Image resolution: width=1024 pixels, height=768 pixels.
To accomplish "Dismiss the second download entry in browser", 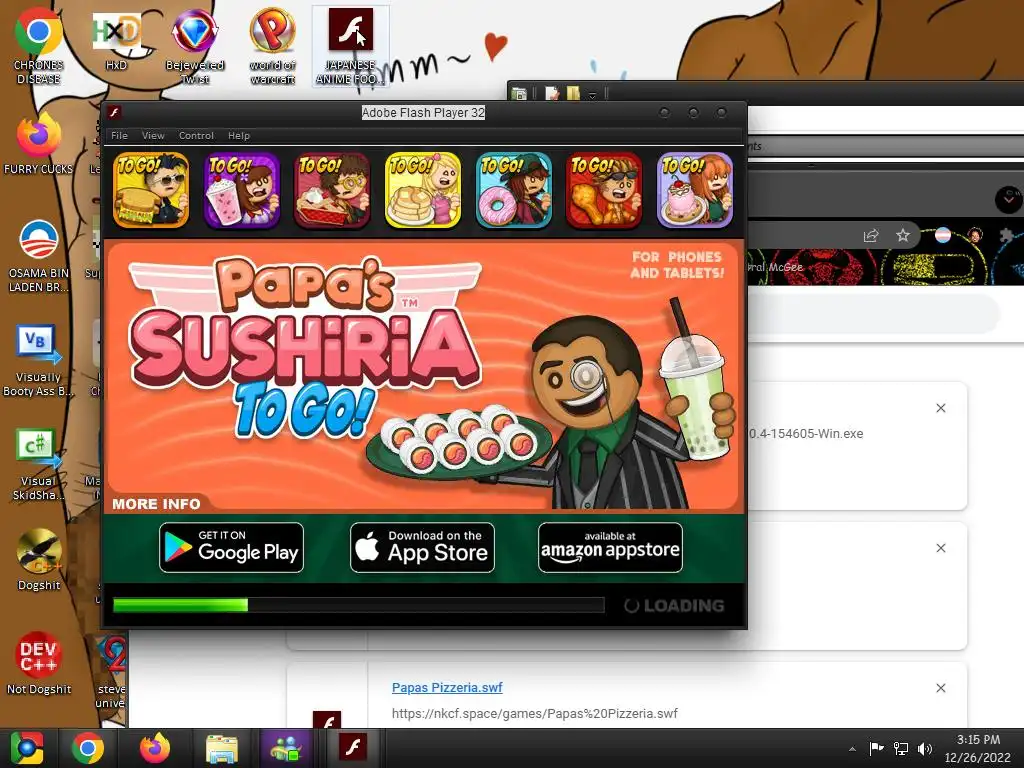I will tap(940, 548).
